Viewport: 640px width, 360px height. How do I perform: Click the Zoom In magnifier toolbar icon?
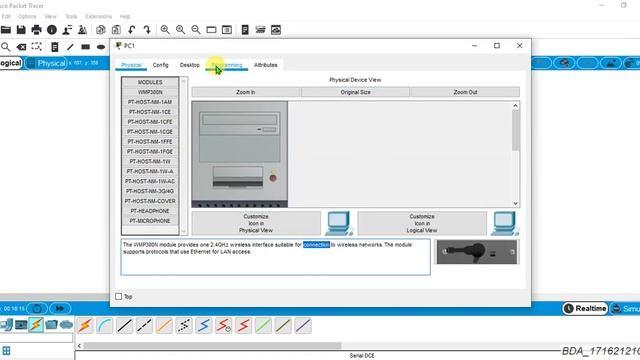tap(165, 30)
